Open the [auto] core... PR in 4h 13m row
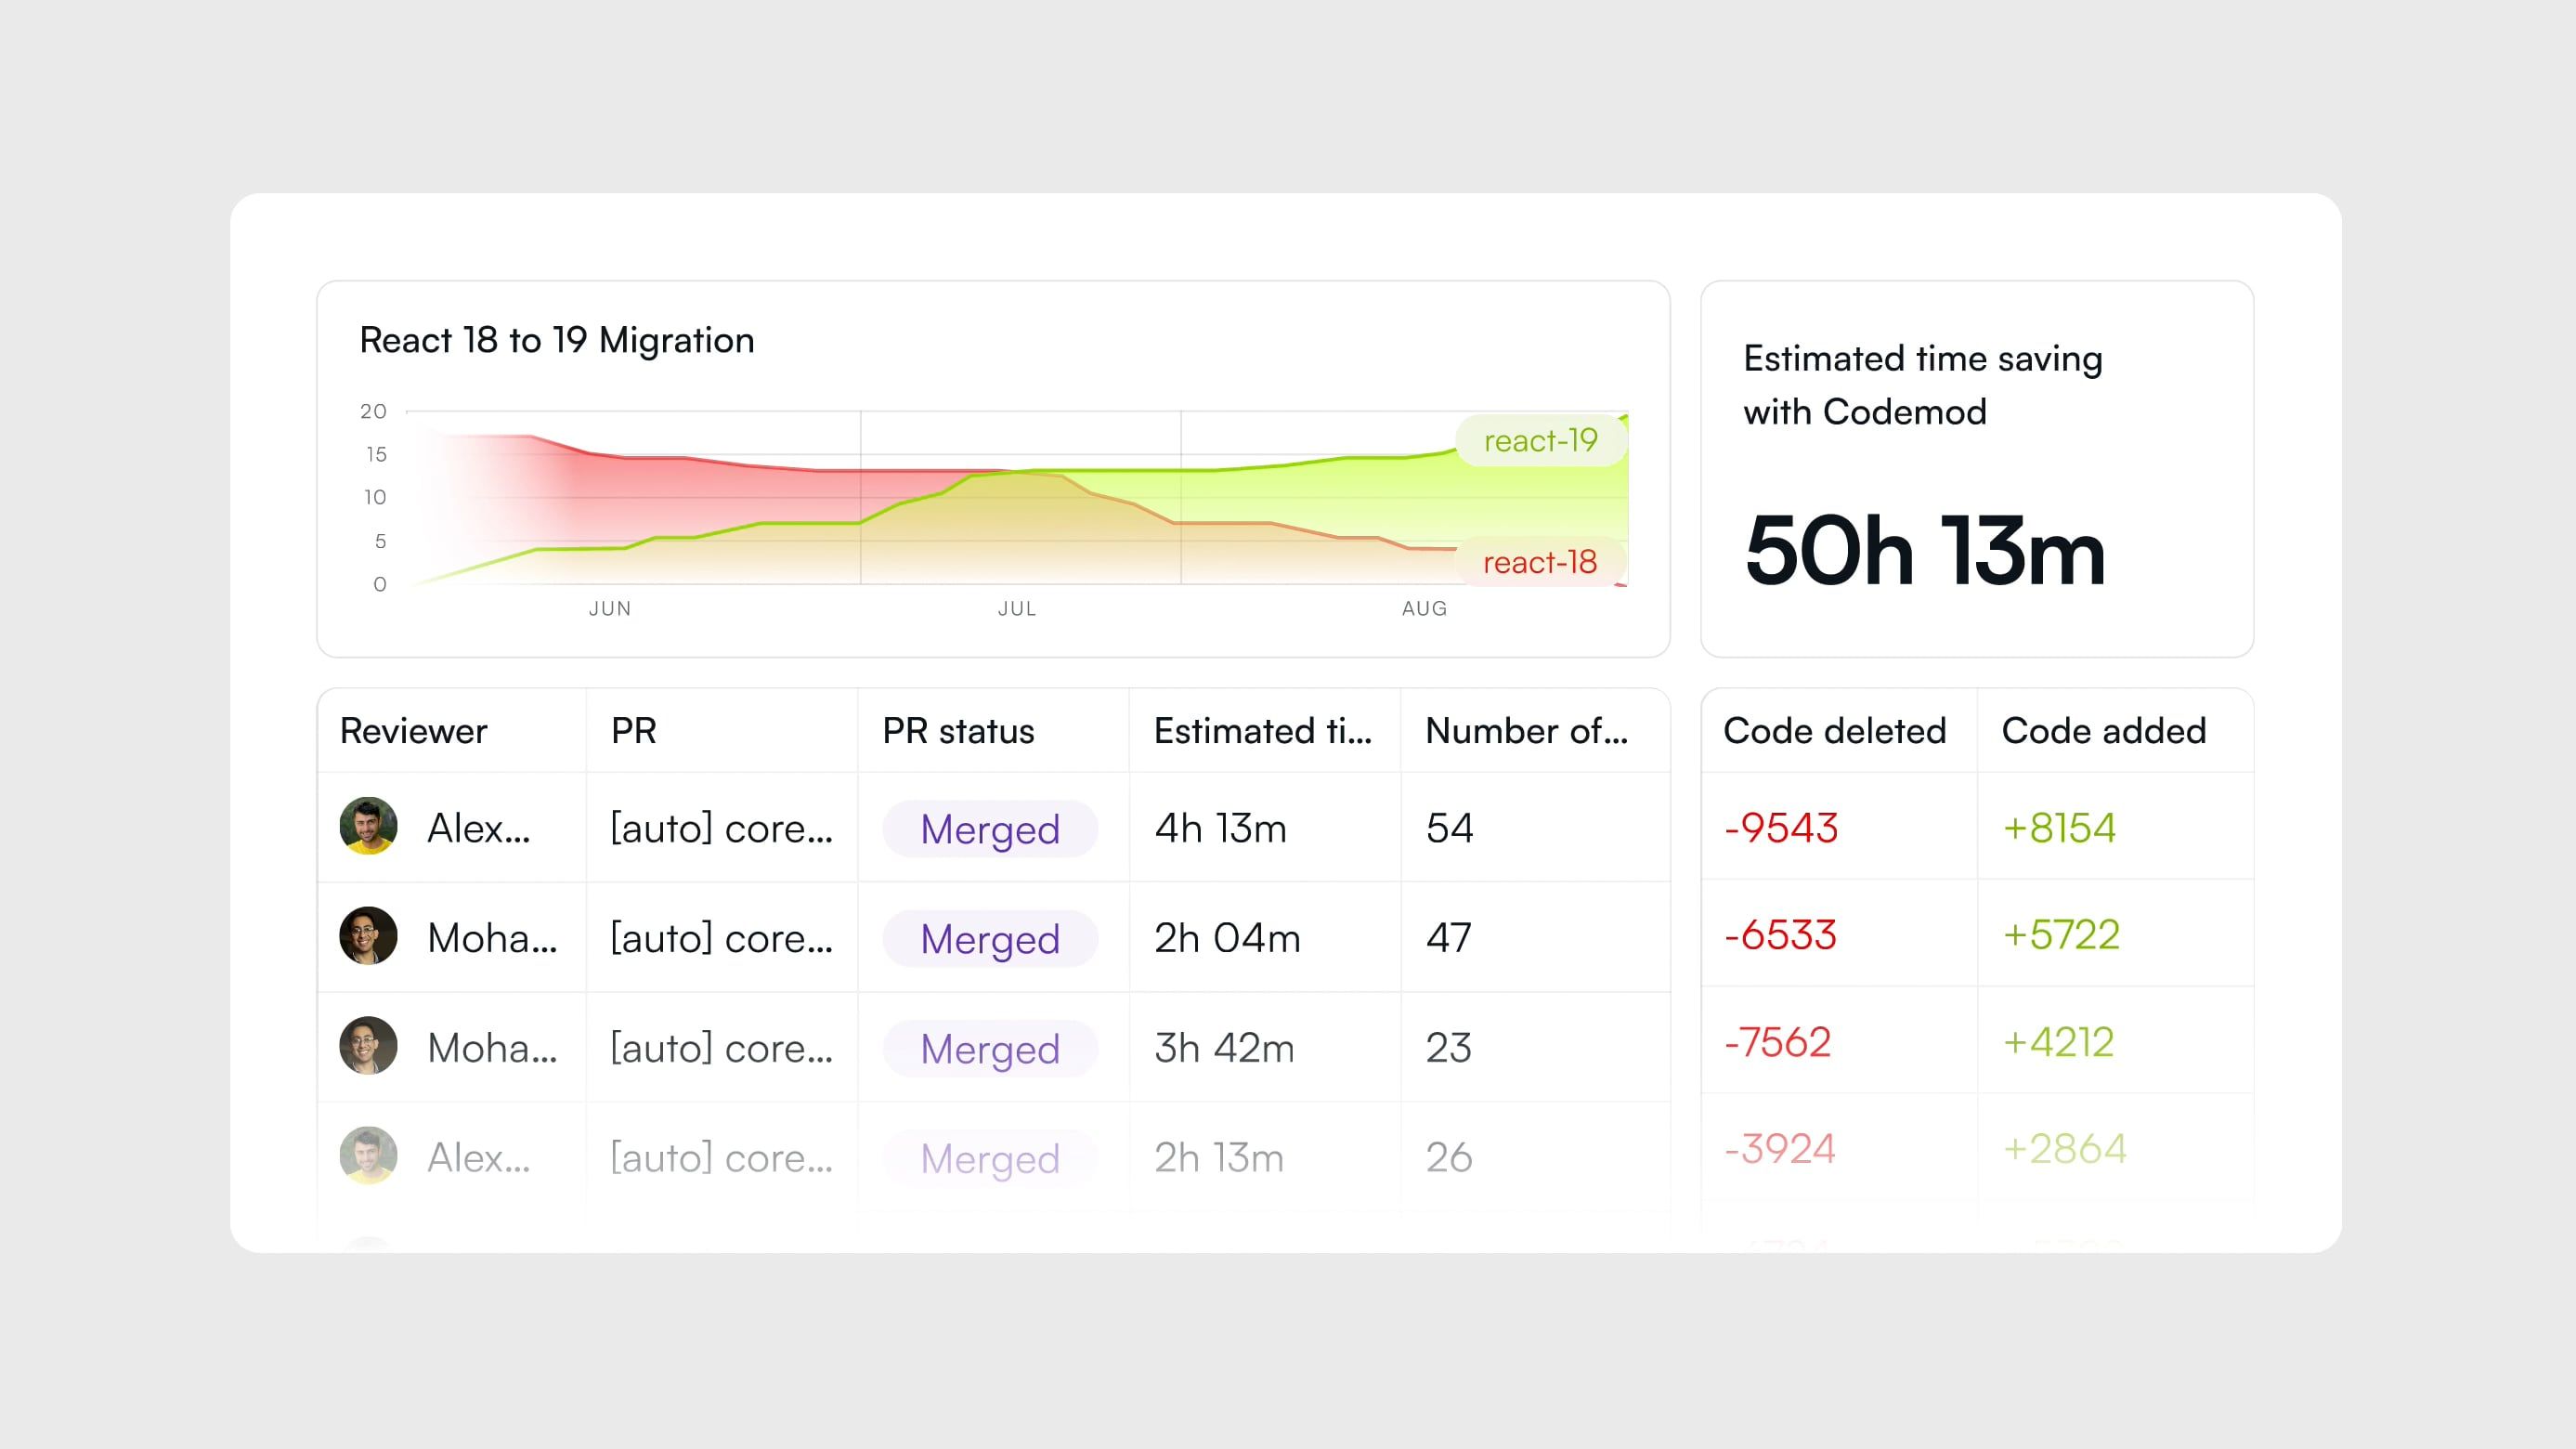The height and width of the screenshot is (1449, 2576). click(722, 828)
